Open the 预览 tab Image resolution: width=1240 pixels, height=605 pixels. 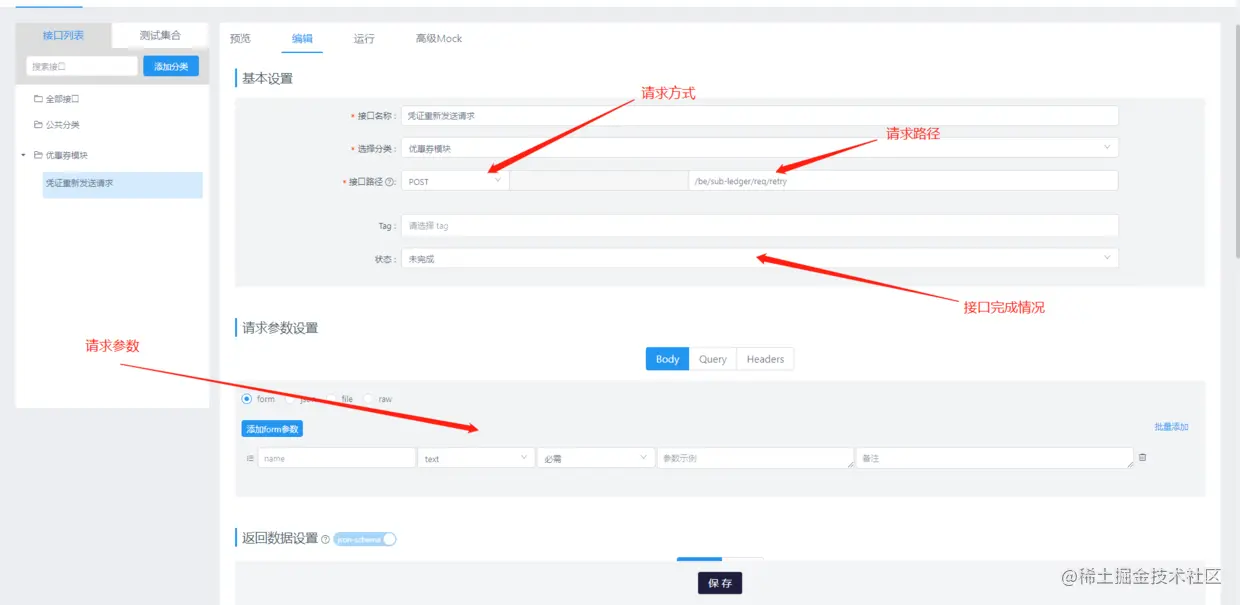(x=240, y=38)
